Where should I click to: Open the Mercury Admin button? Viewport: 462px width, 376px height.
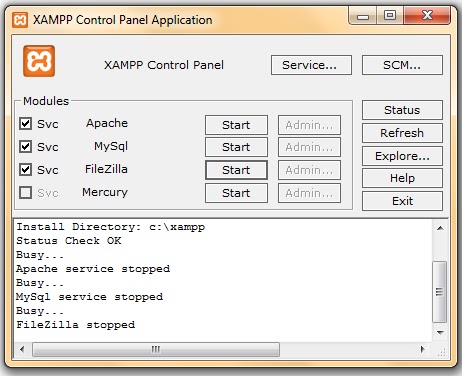pyautogui.click(x=309, y=193)
